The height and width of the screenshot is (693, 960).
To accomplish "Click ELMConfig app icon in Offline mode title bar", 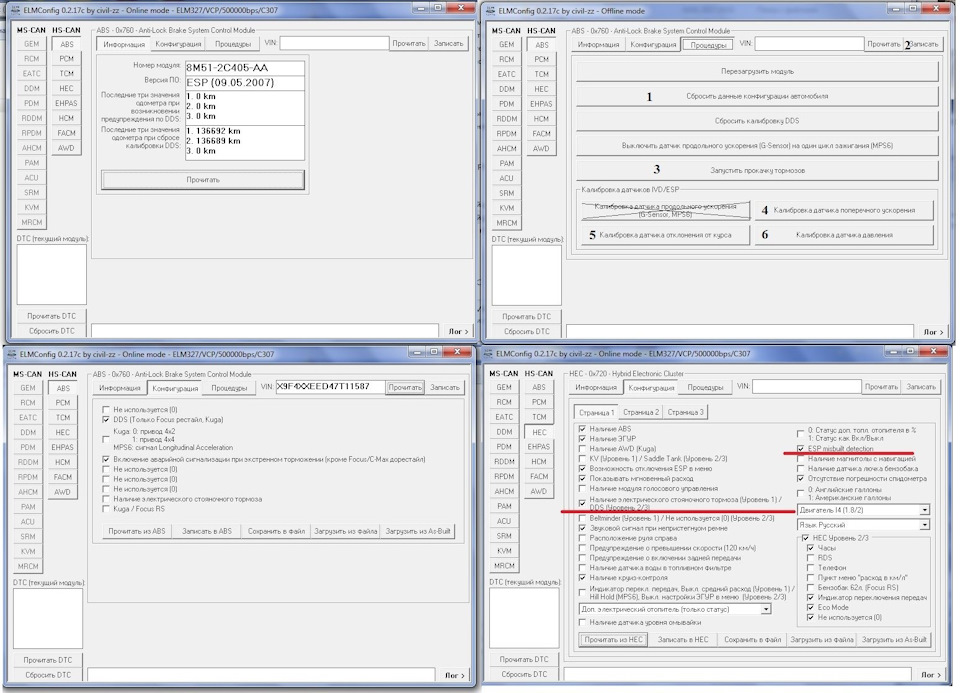I will [x=489, y=10].
